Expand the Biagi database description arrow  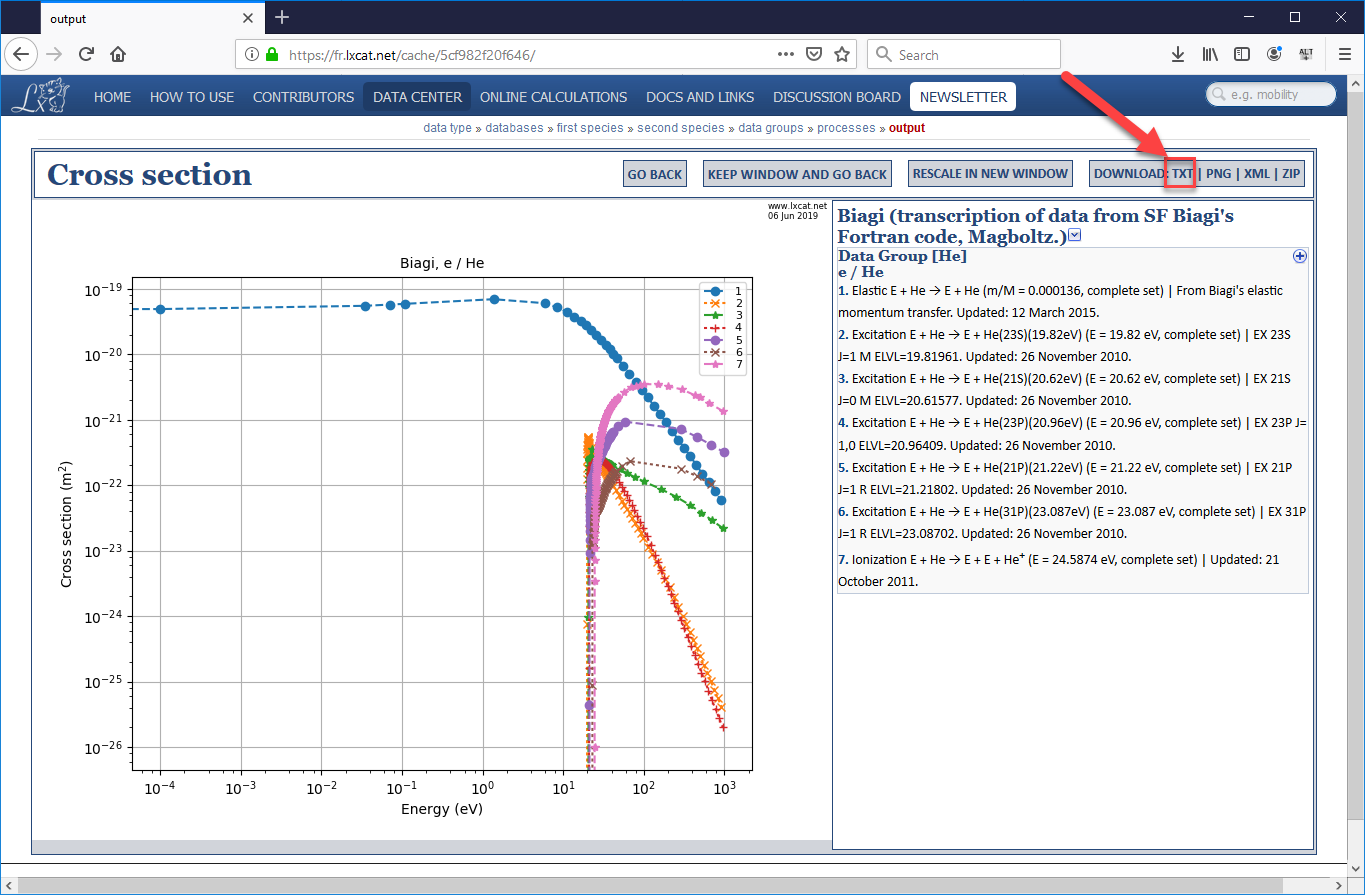pos(1075,235)
